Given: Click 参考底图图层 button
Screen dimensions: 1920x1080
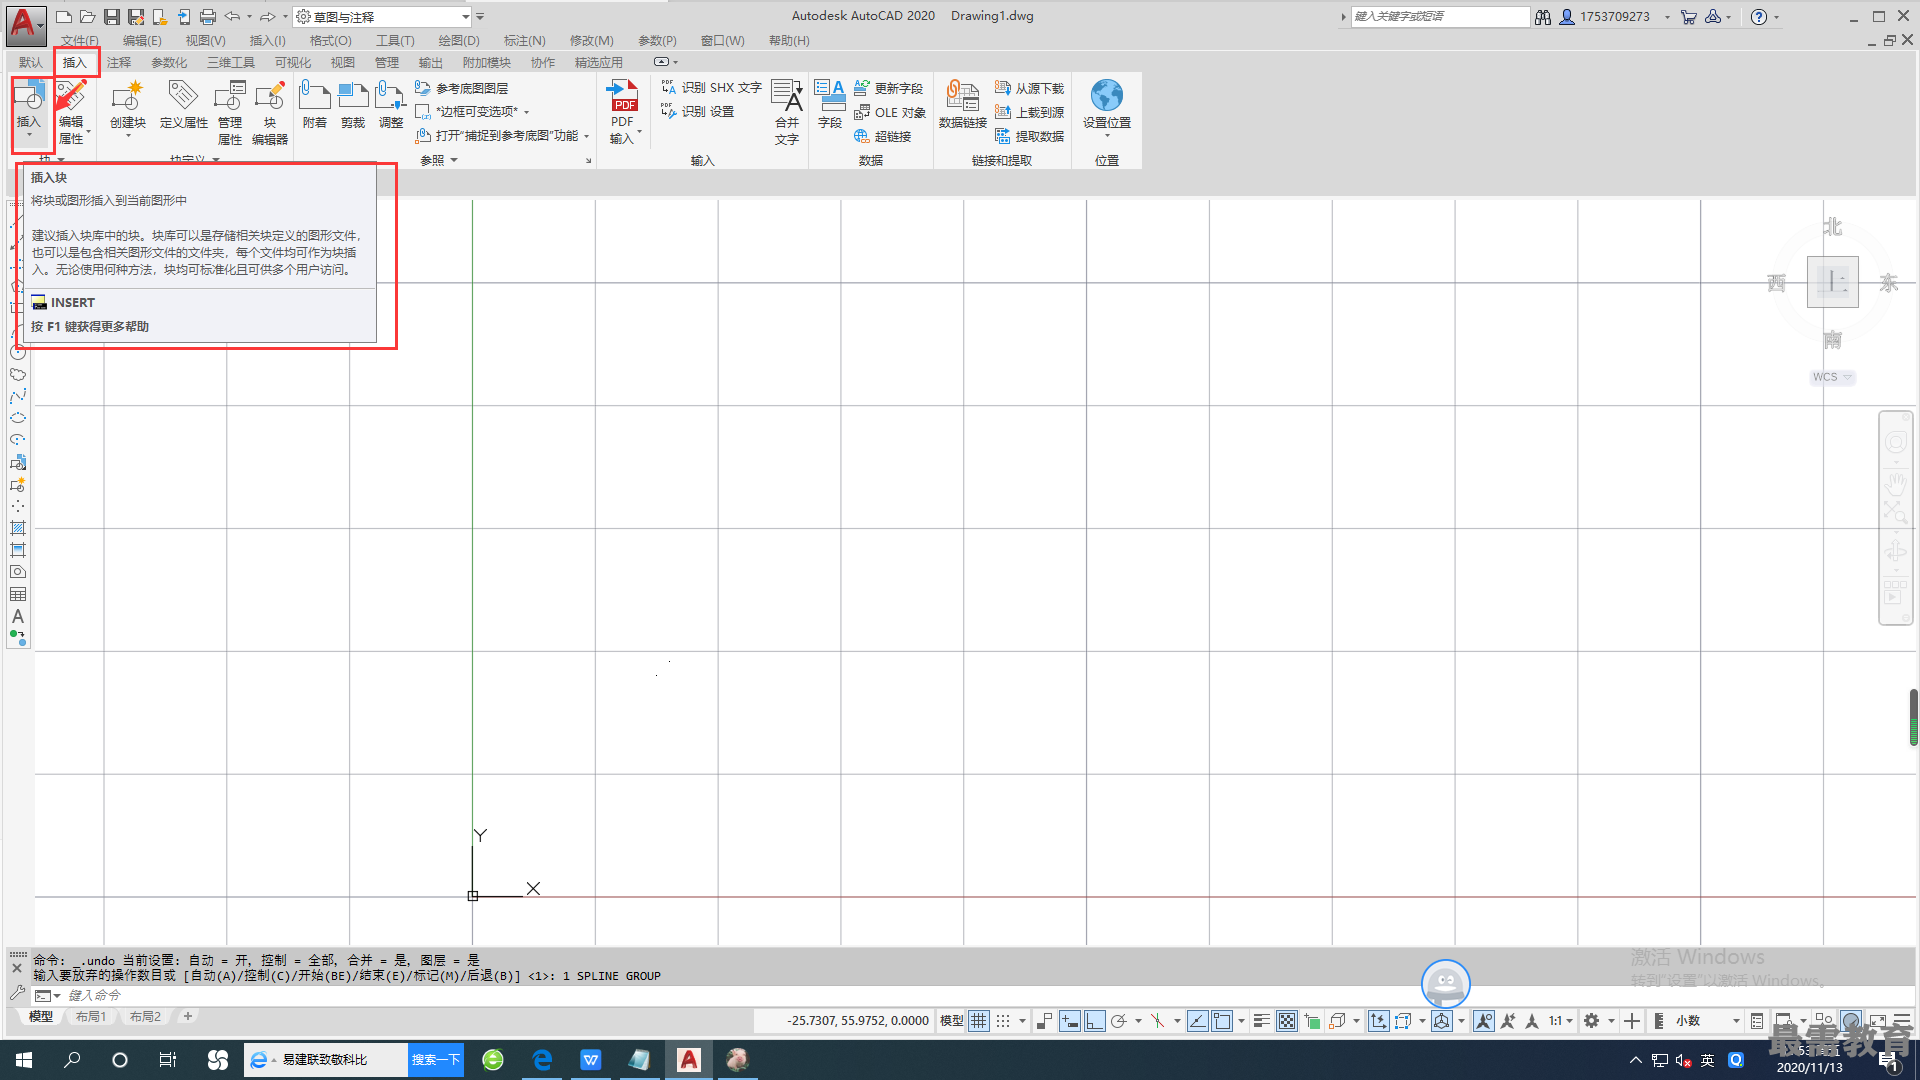Looking at the screenshot, I should 462,88.
